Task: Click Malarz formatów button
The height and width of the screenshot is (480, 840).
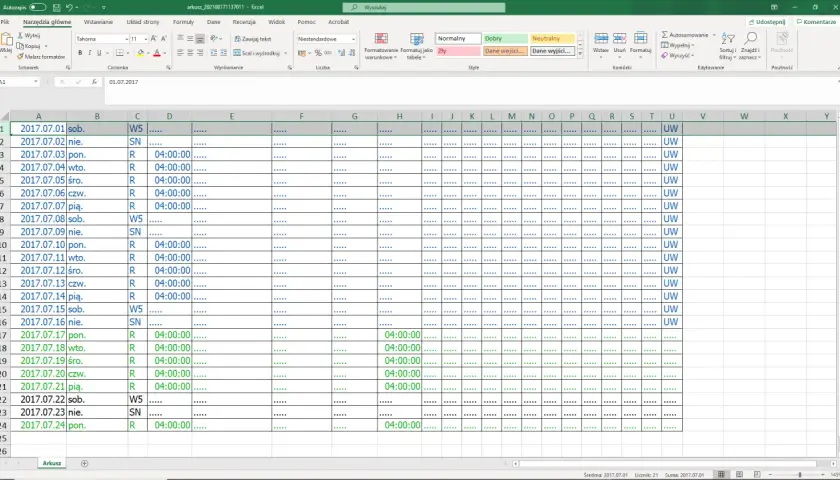Action: [x=41, y=56]
